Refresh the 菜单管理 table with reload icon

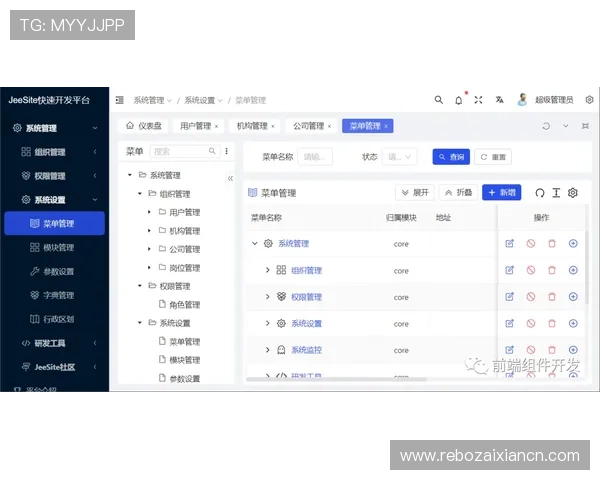[540, 193]
